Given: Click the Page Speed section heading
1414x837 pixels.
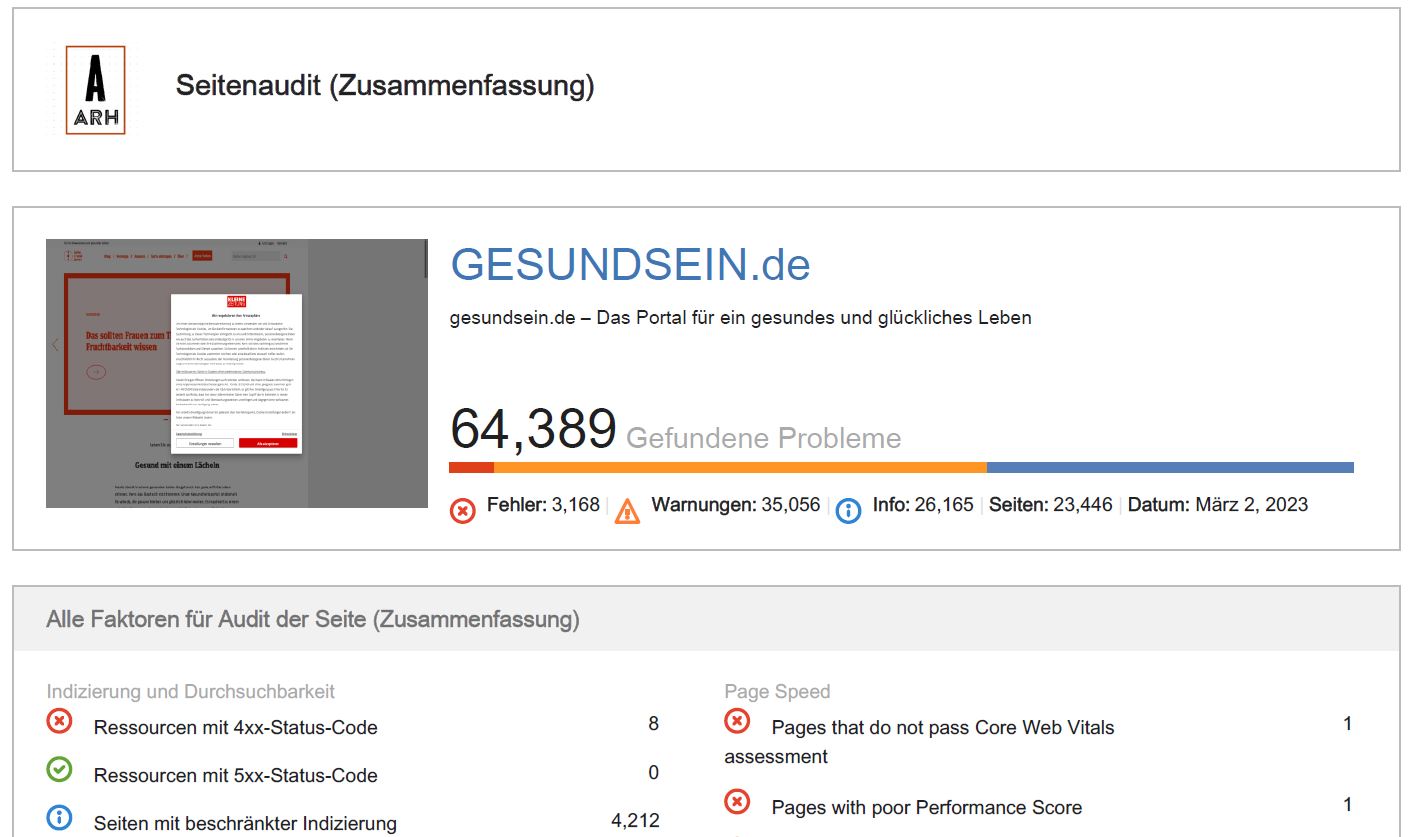Looking at the screenshot, I should [x=777, y=692].
